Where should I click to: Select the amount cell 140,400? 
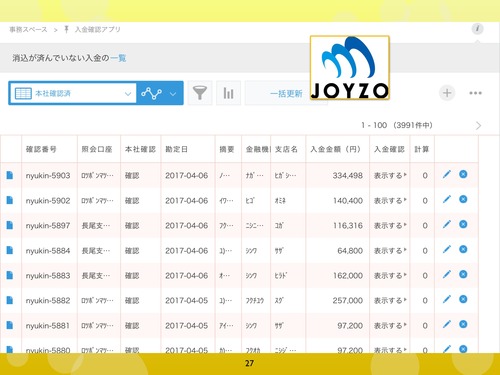click(348, 200)
